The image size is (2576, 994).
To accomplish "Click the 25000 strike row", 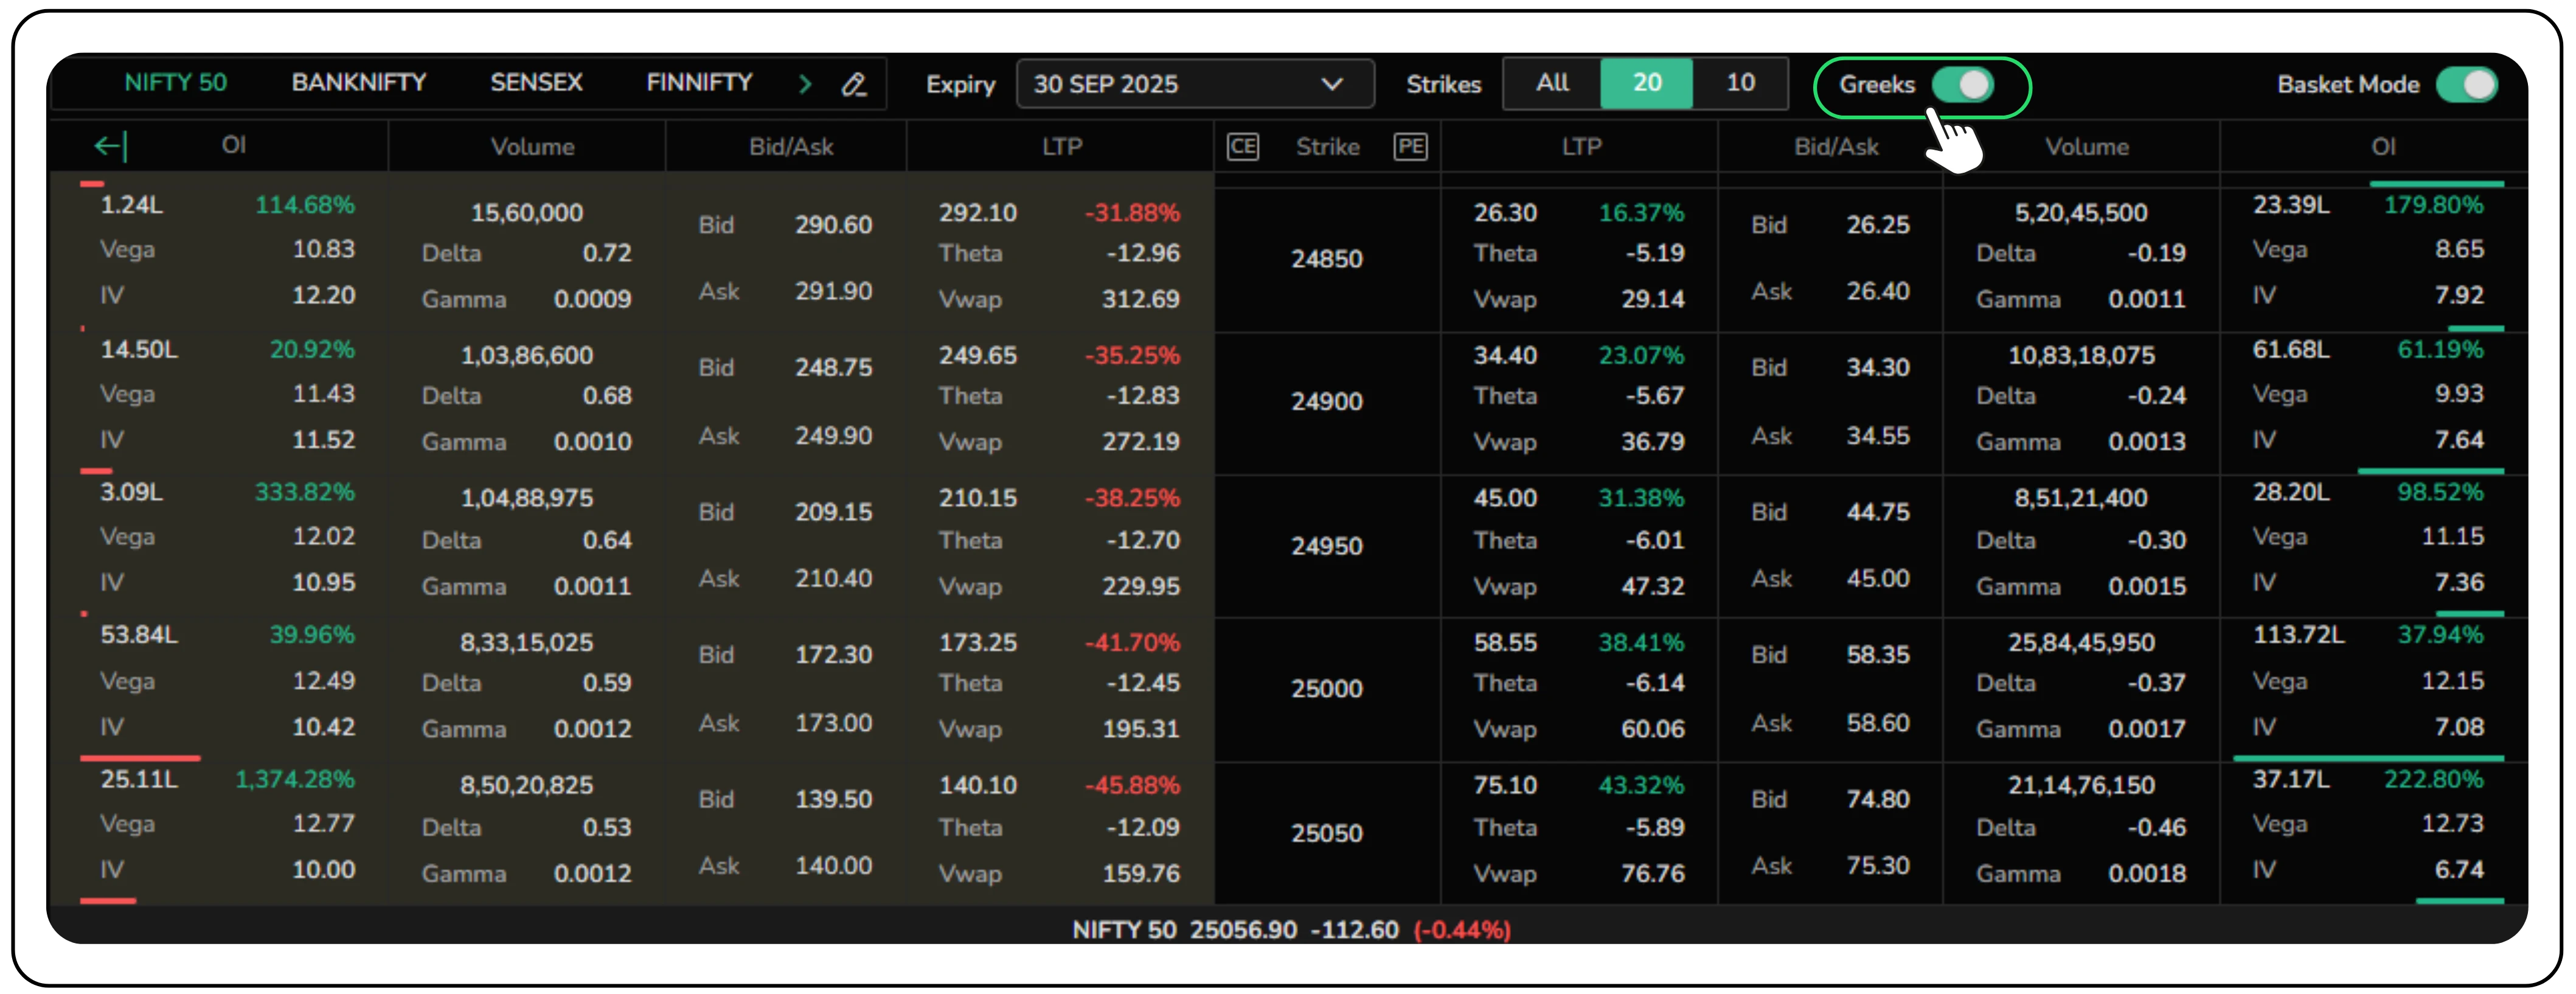I will pos(1326,689).
